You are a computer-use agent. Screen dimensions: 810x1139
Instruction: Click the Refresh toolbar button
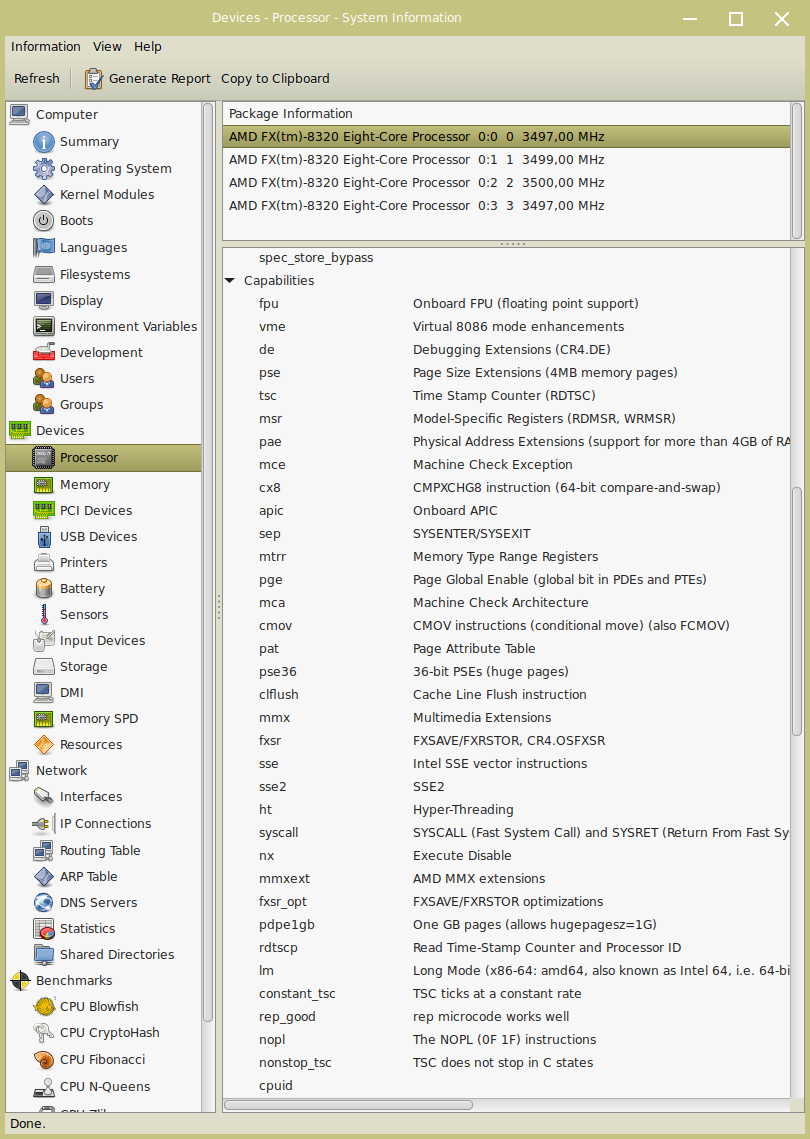37,78
